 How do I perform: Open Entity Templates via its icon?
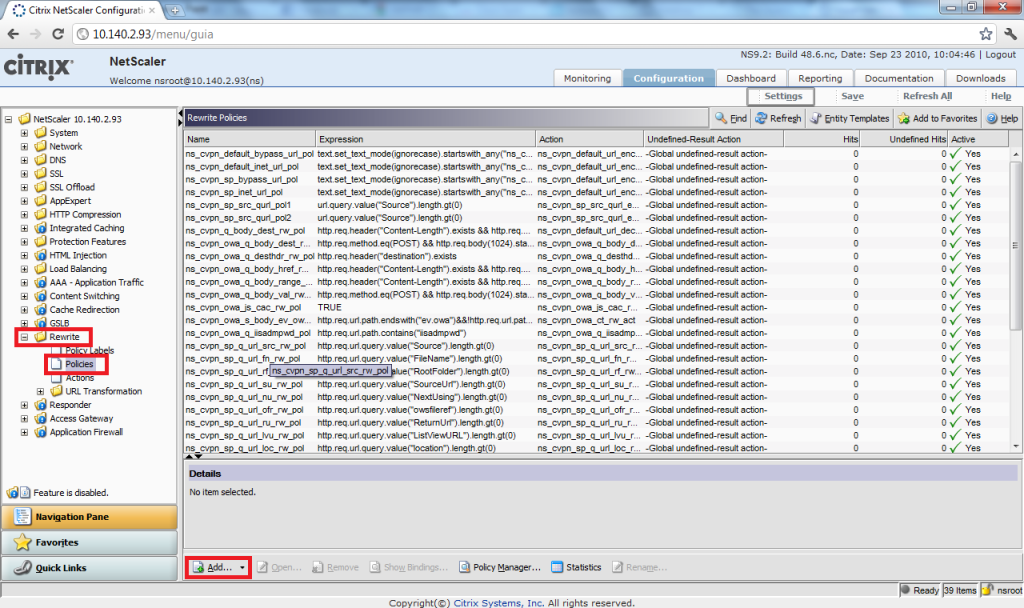[x=816, y=118]
